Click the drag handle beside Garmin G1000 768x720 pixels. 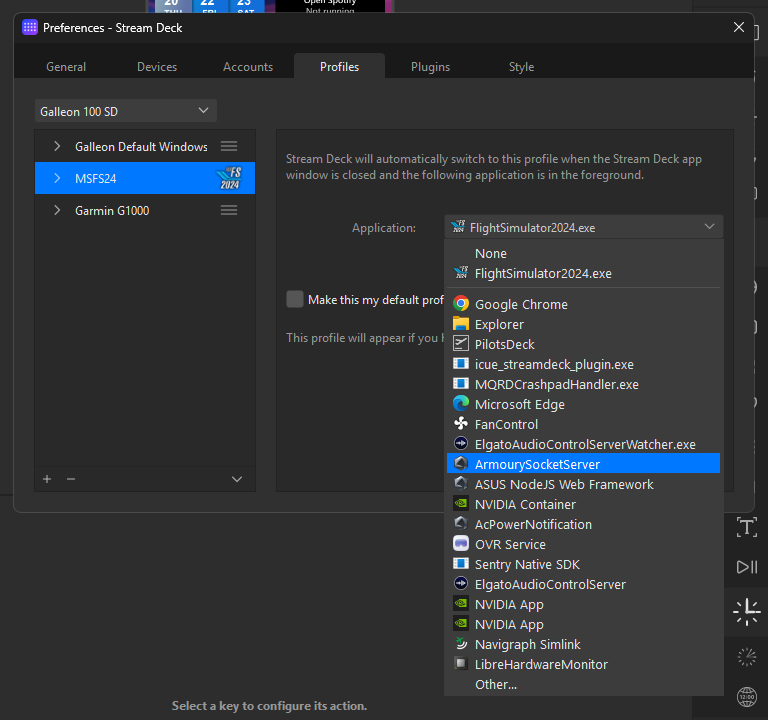coord(229,210)
